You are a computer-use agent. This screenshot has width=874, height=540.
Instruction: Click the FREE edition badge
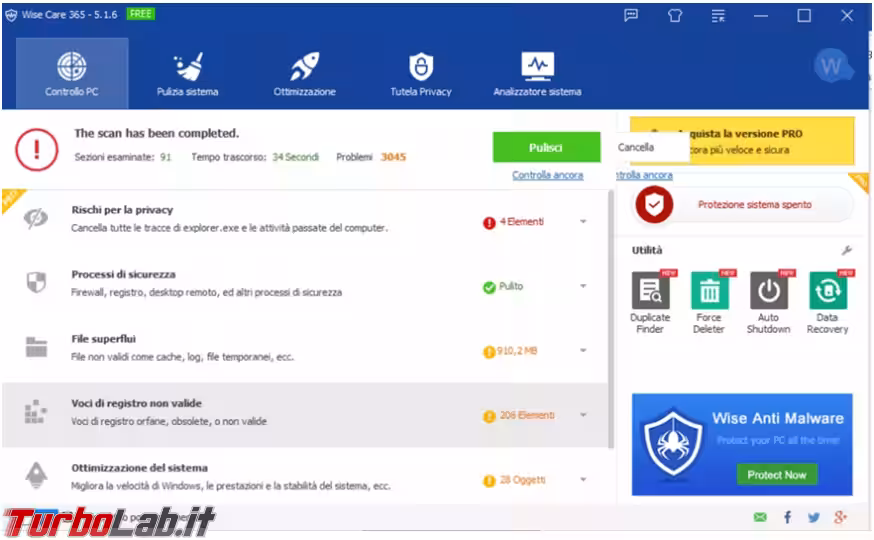tap(140, 14)
